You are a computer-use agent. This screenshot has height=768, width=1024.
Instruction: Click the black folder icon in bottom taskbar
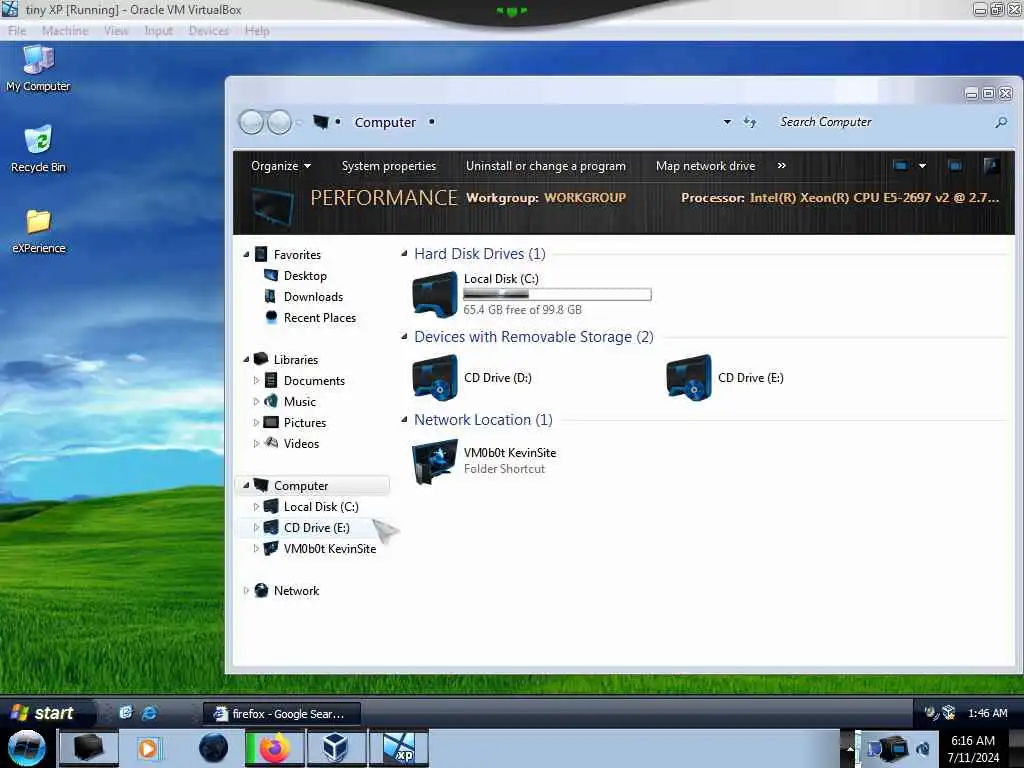click(89, 748)
